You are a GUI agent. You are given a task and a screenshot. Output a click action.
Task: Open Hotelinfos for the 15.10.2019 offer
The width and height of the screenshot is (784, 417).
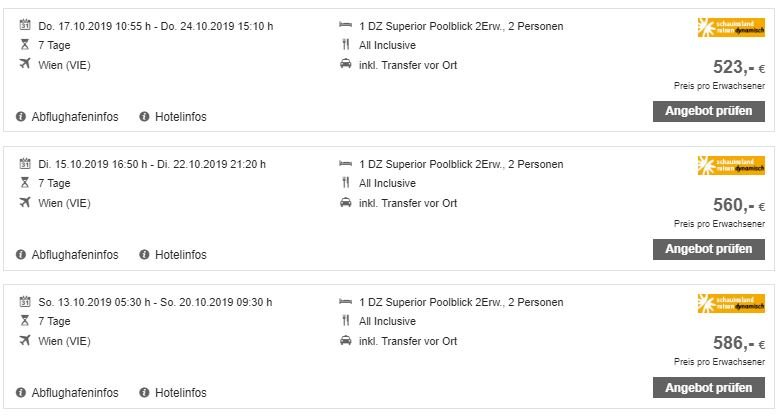tap(180, 254)
